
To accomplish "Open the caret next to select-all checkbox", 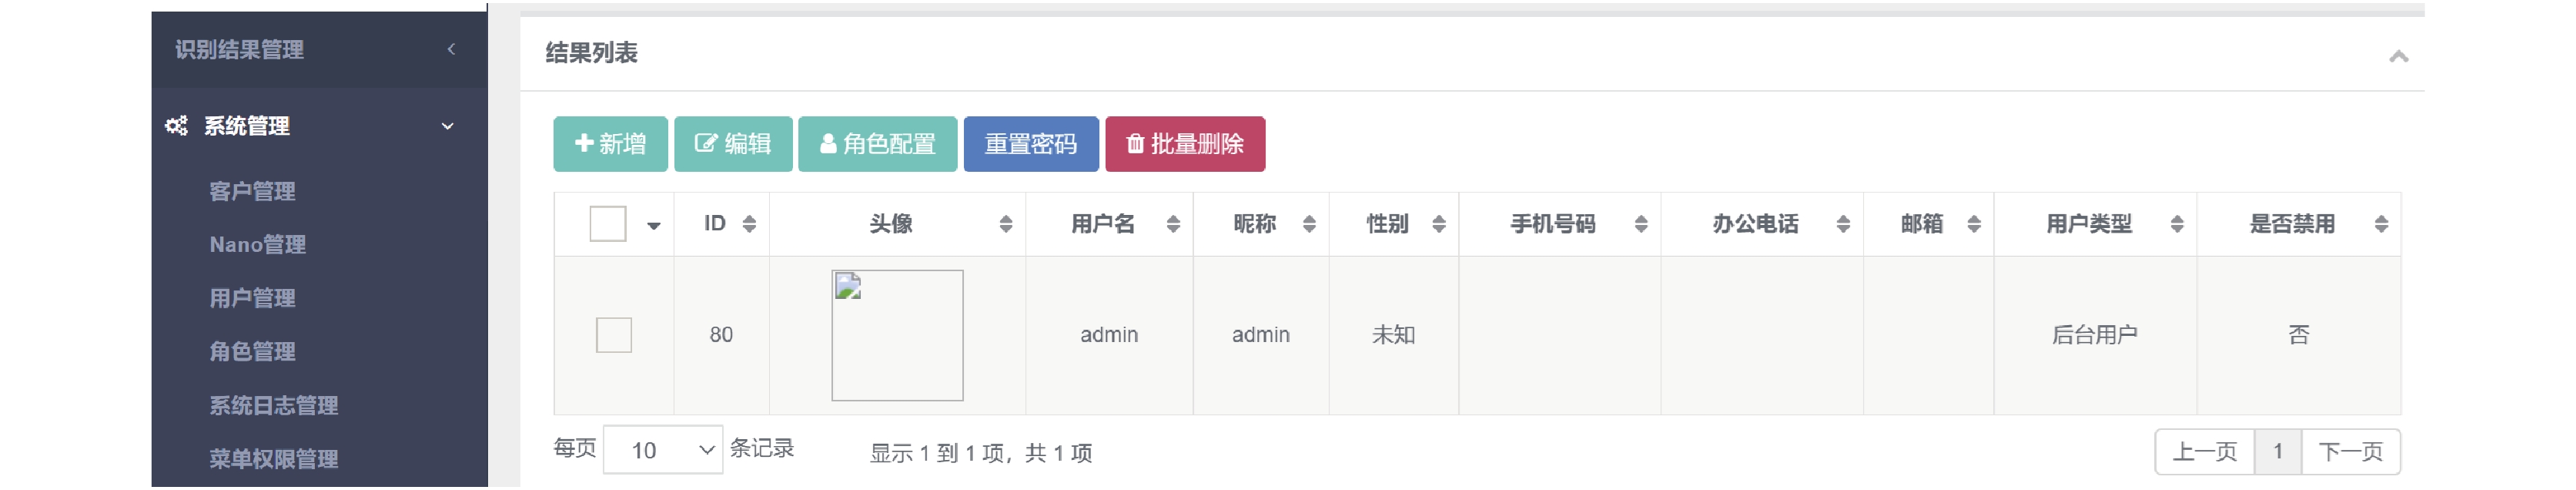I will pyautogui.click(x=654, y=226).
